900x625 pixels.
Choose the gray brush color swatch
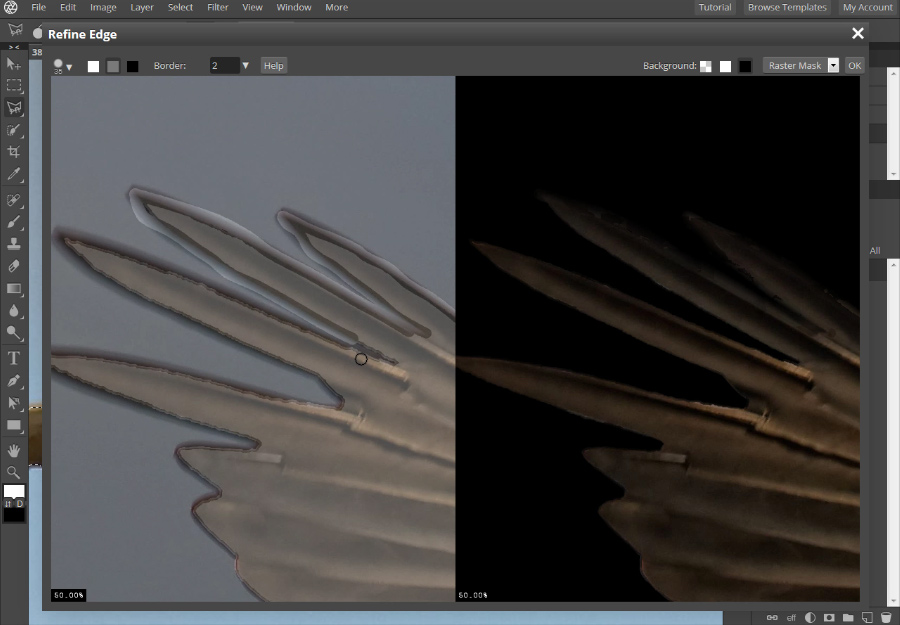[x=113, y=66]
